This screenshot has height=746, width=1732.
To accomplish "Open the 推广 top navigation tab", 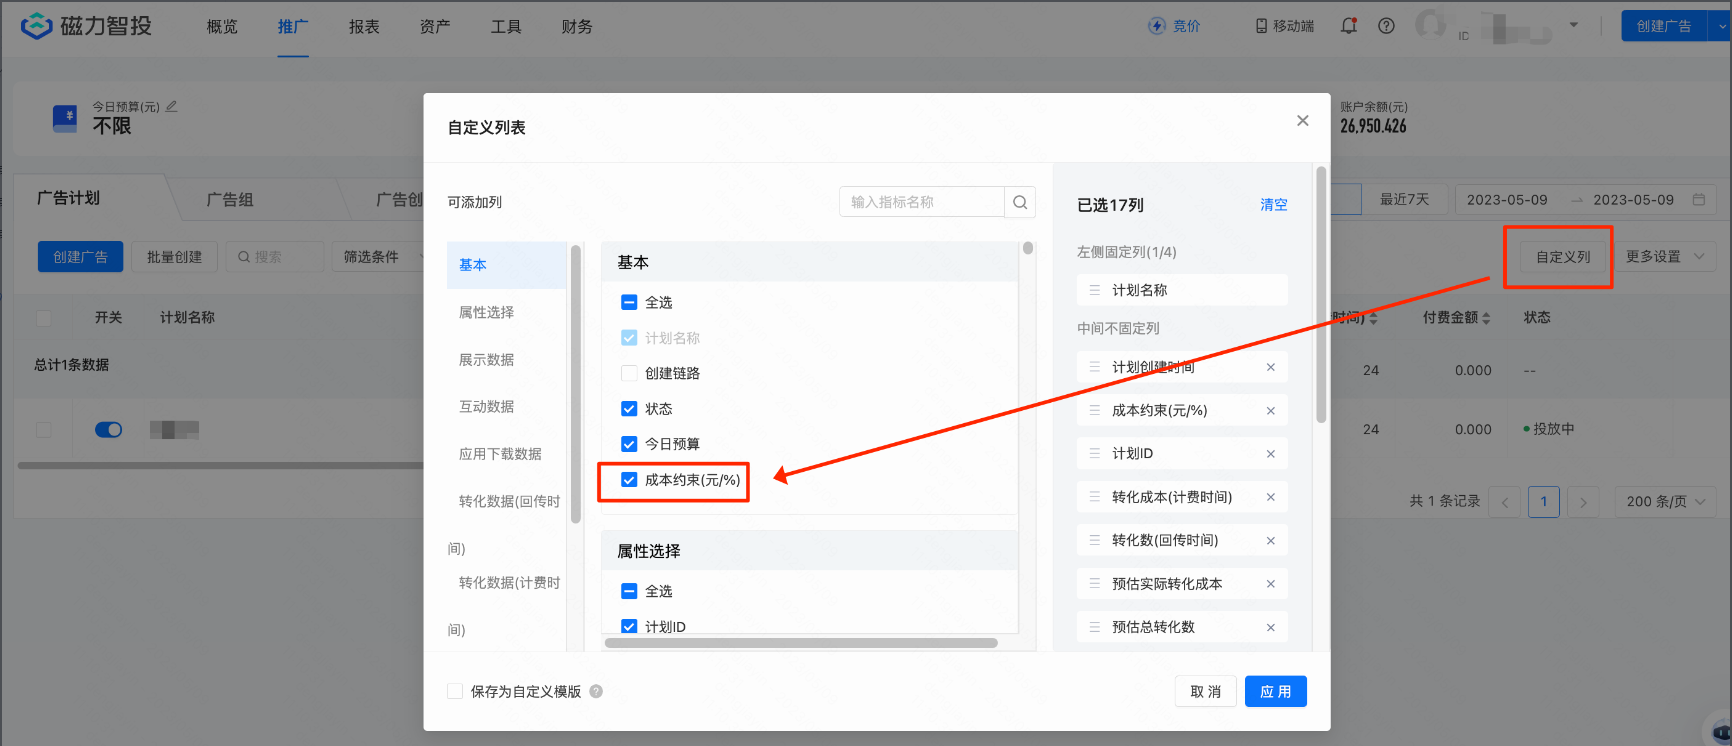I will click(x=293, y=27).
